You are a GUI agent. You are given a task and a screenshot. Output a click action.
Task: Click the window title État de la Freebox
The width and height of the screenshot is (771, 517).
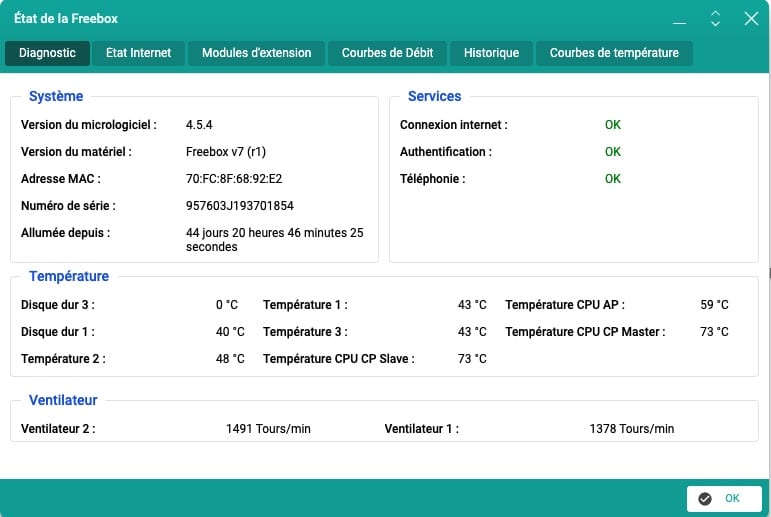(x=66, y=19)
